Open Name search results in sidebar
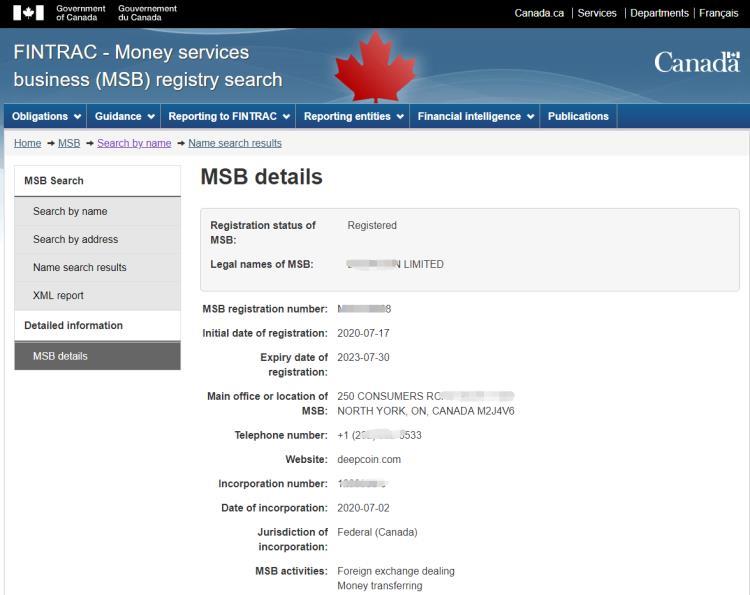 98,267
